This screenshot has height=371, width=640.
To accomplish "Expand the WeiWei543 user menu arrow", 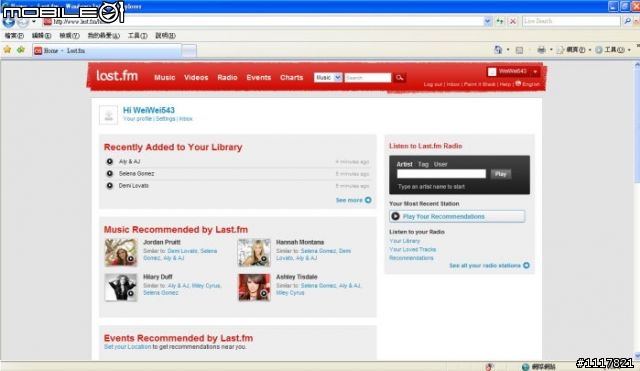I will click(x=535, y=72).
